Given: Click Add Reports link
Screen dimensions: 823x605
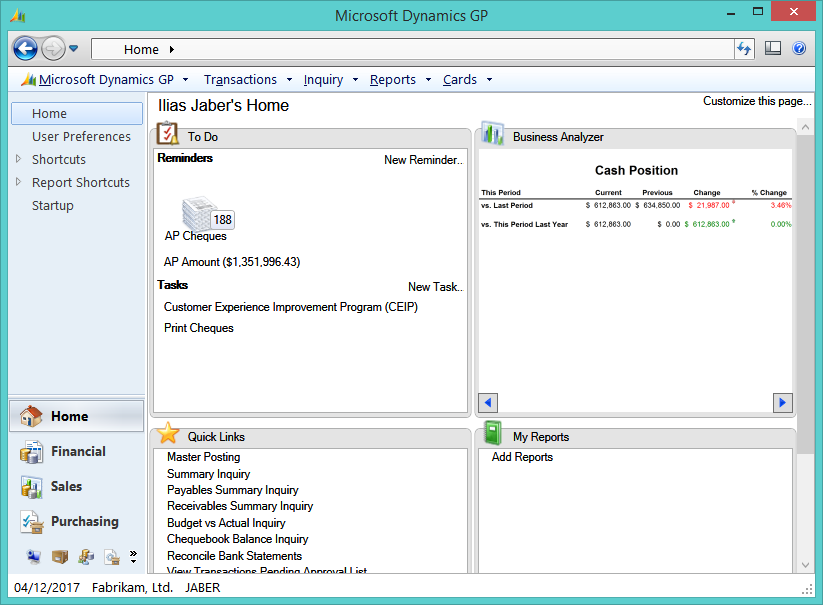Looking at the screenshot, I should (522, 457).
